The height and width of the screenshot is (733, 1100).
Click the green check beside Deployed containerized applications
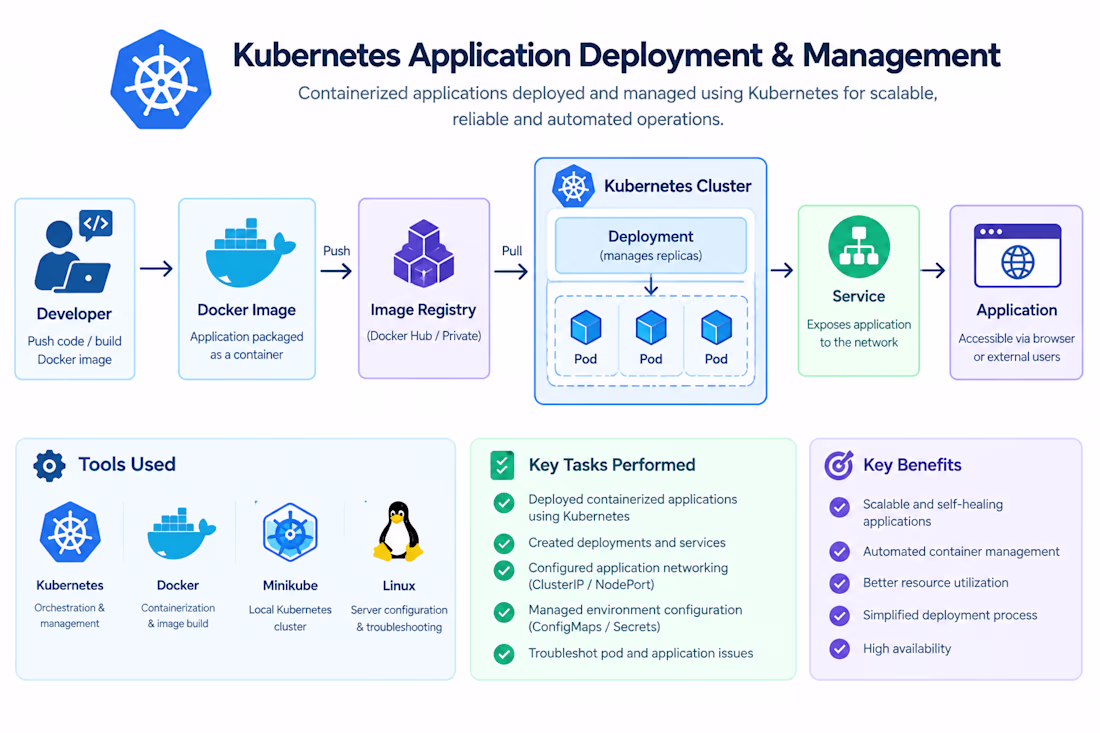pos(504,503)
